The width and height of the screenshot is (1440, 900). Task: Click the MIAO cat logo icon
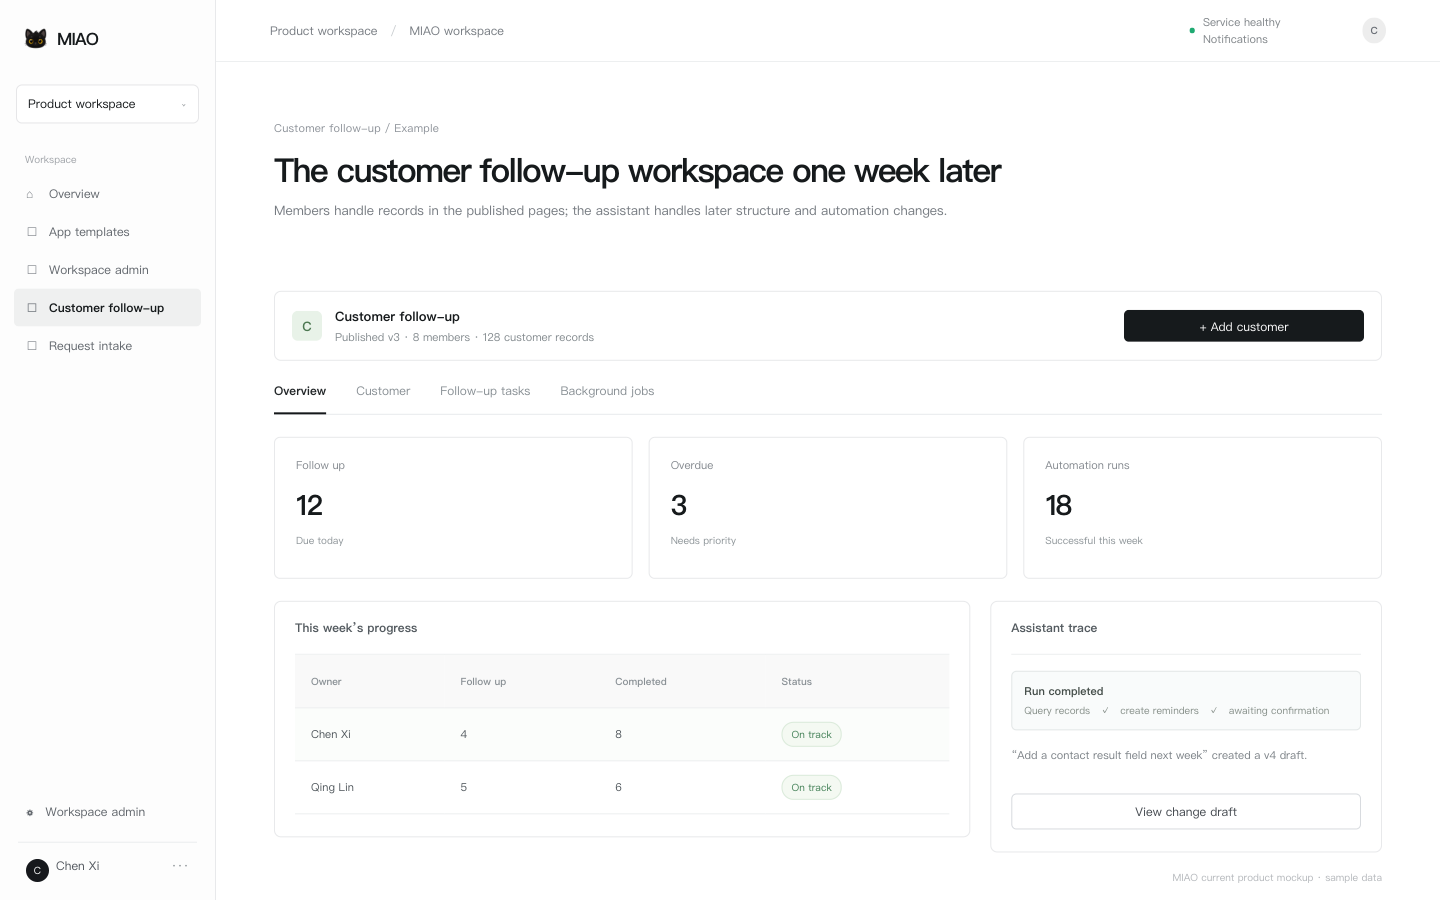click(x=36, y=39)
